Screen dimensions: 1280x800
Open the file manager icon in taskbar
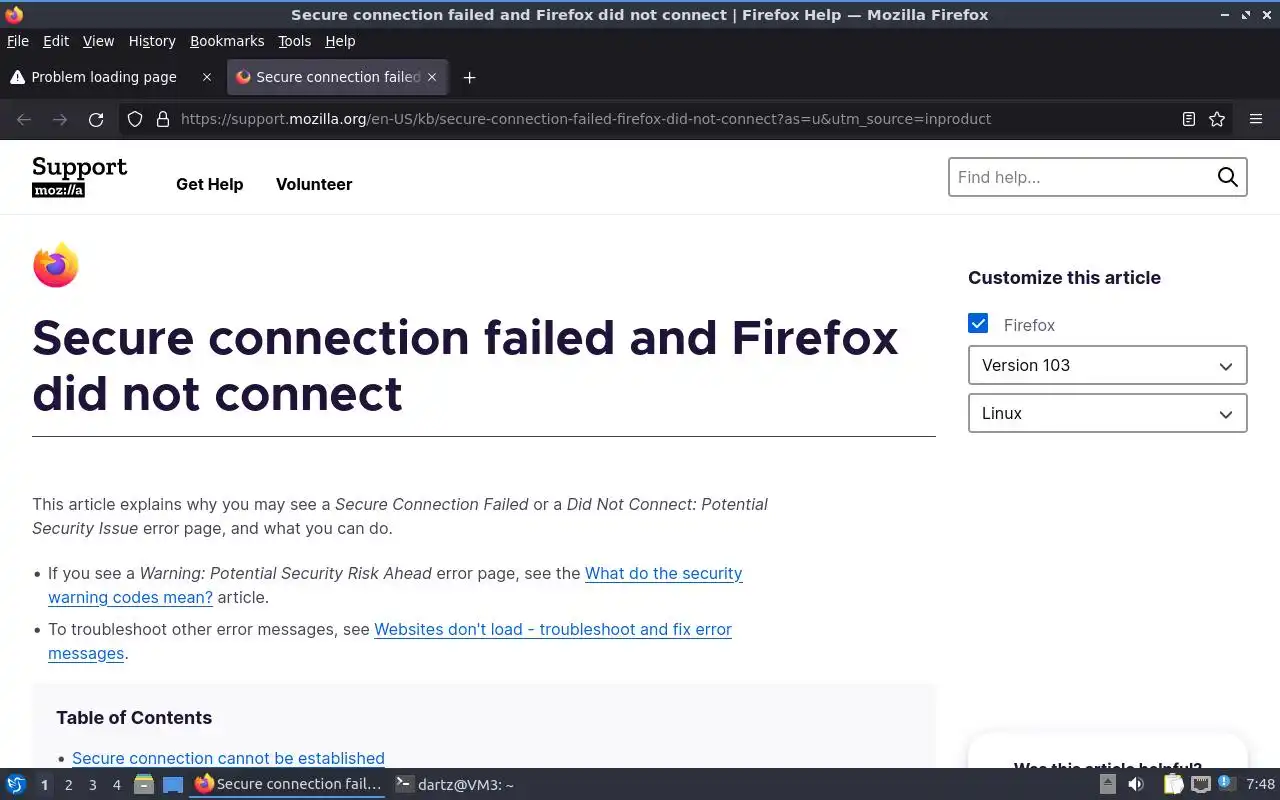(x=144, y=784)
